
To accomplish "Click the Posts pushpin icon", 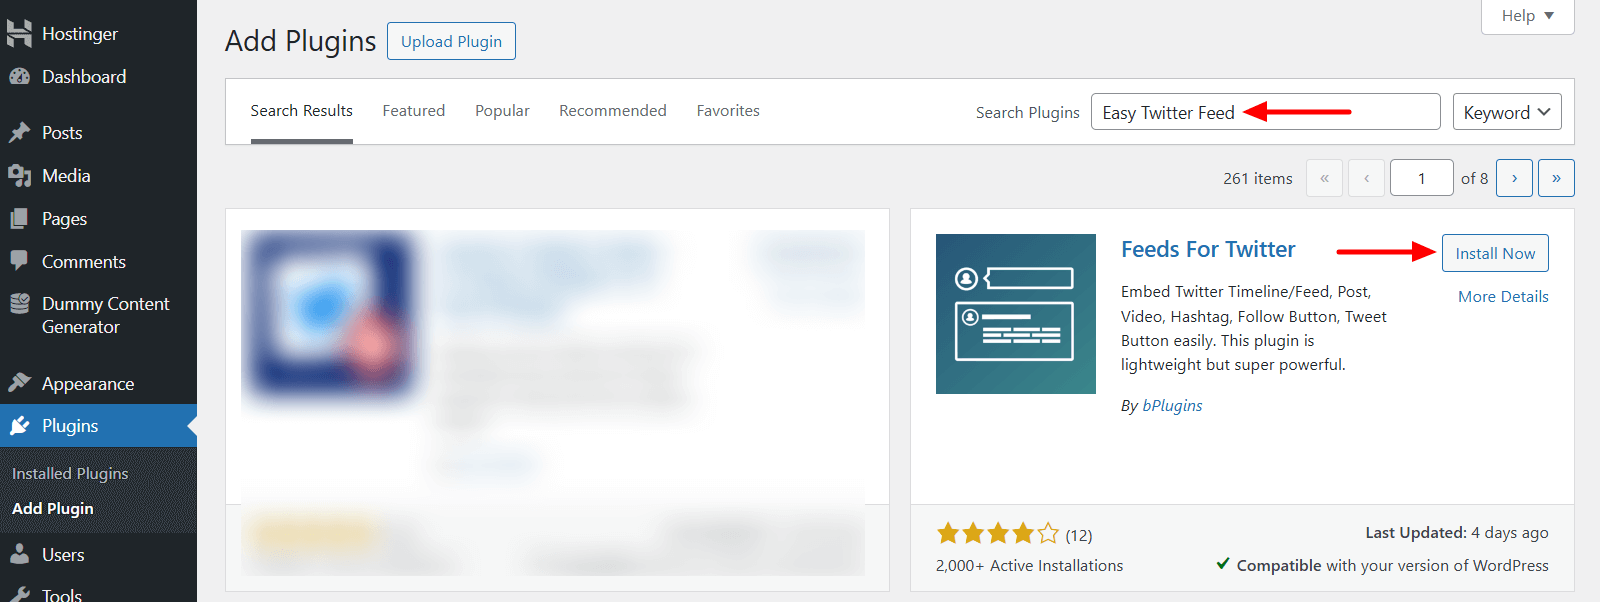I will tap(19, 133).
